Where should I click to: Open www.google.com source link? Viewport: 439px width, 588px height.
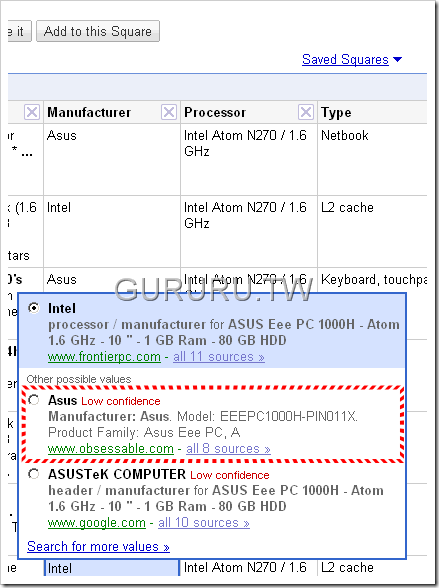click(x=97, y=522)
